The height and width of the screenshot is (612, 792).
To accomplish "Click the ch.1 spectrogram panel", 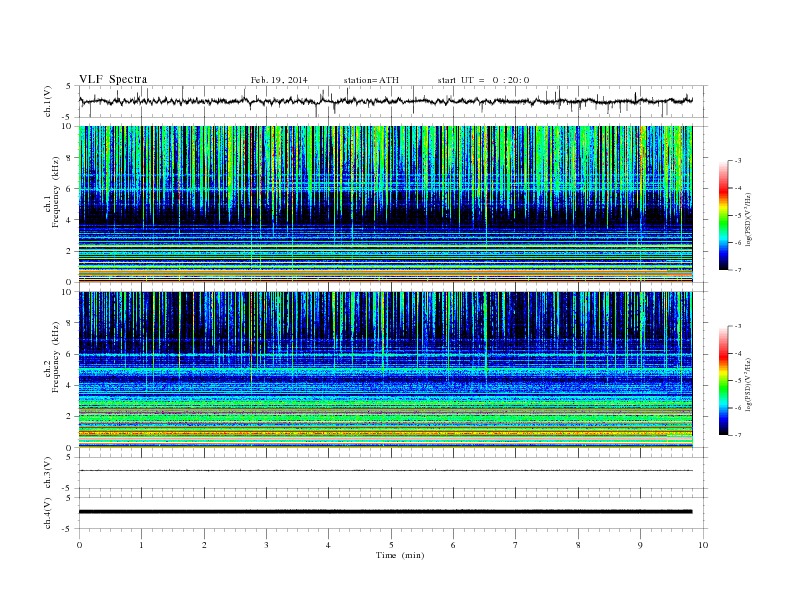I will pyautogui.click(x=385, y=204).
